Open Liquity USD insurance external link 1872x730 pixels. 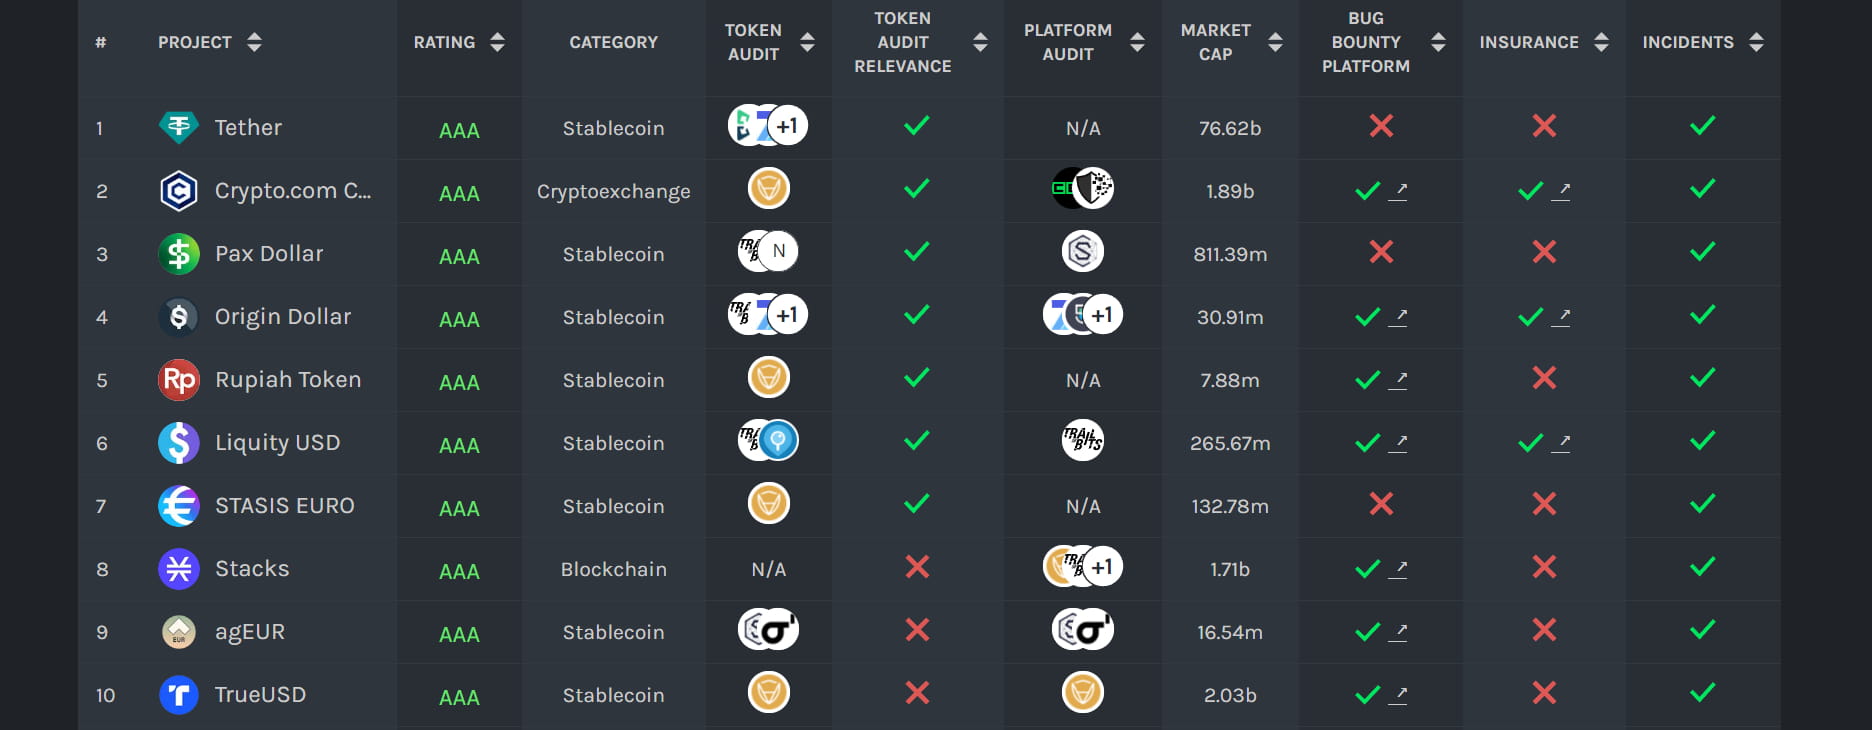(x=1561, y=443)
